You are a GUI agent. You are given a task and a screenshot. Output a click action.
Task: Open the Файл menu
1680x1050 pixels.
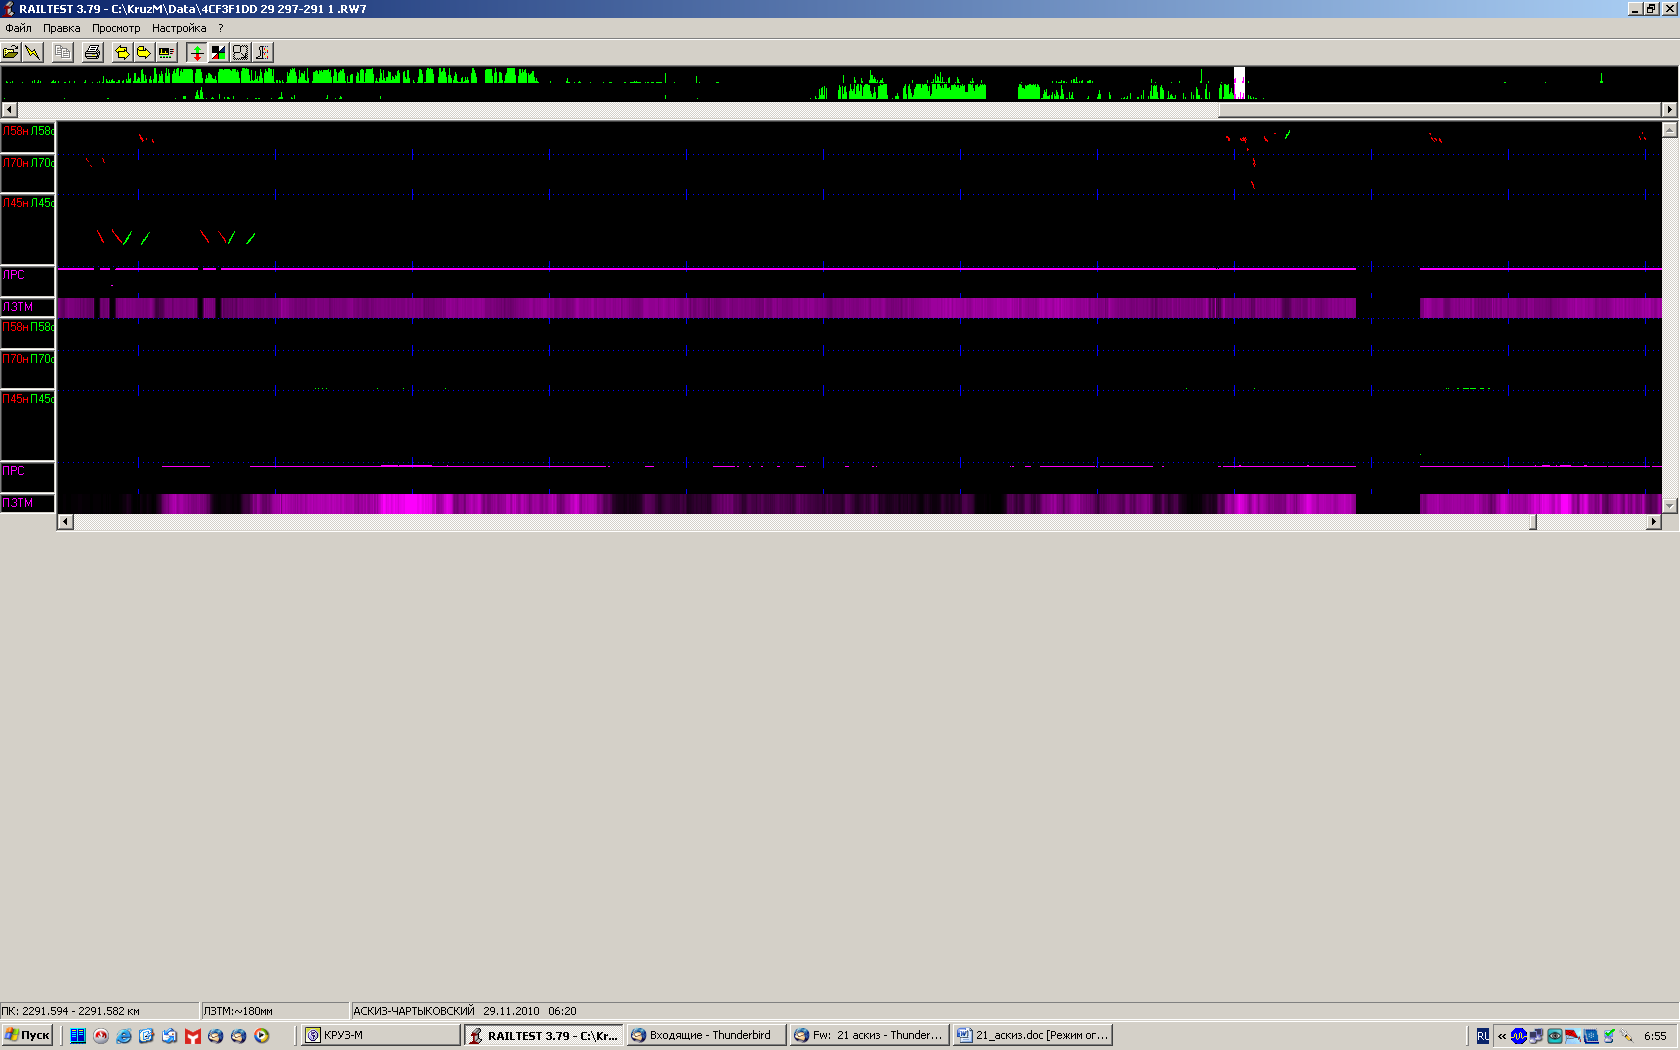18,28
